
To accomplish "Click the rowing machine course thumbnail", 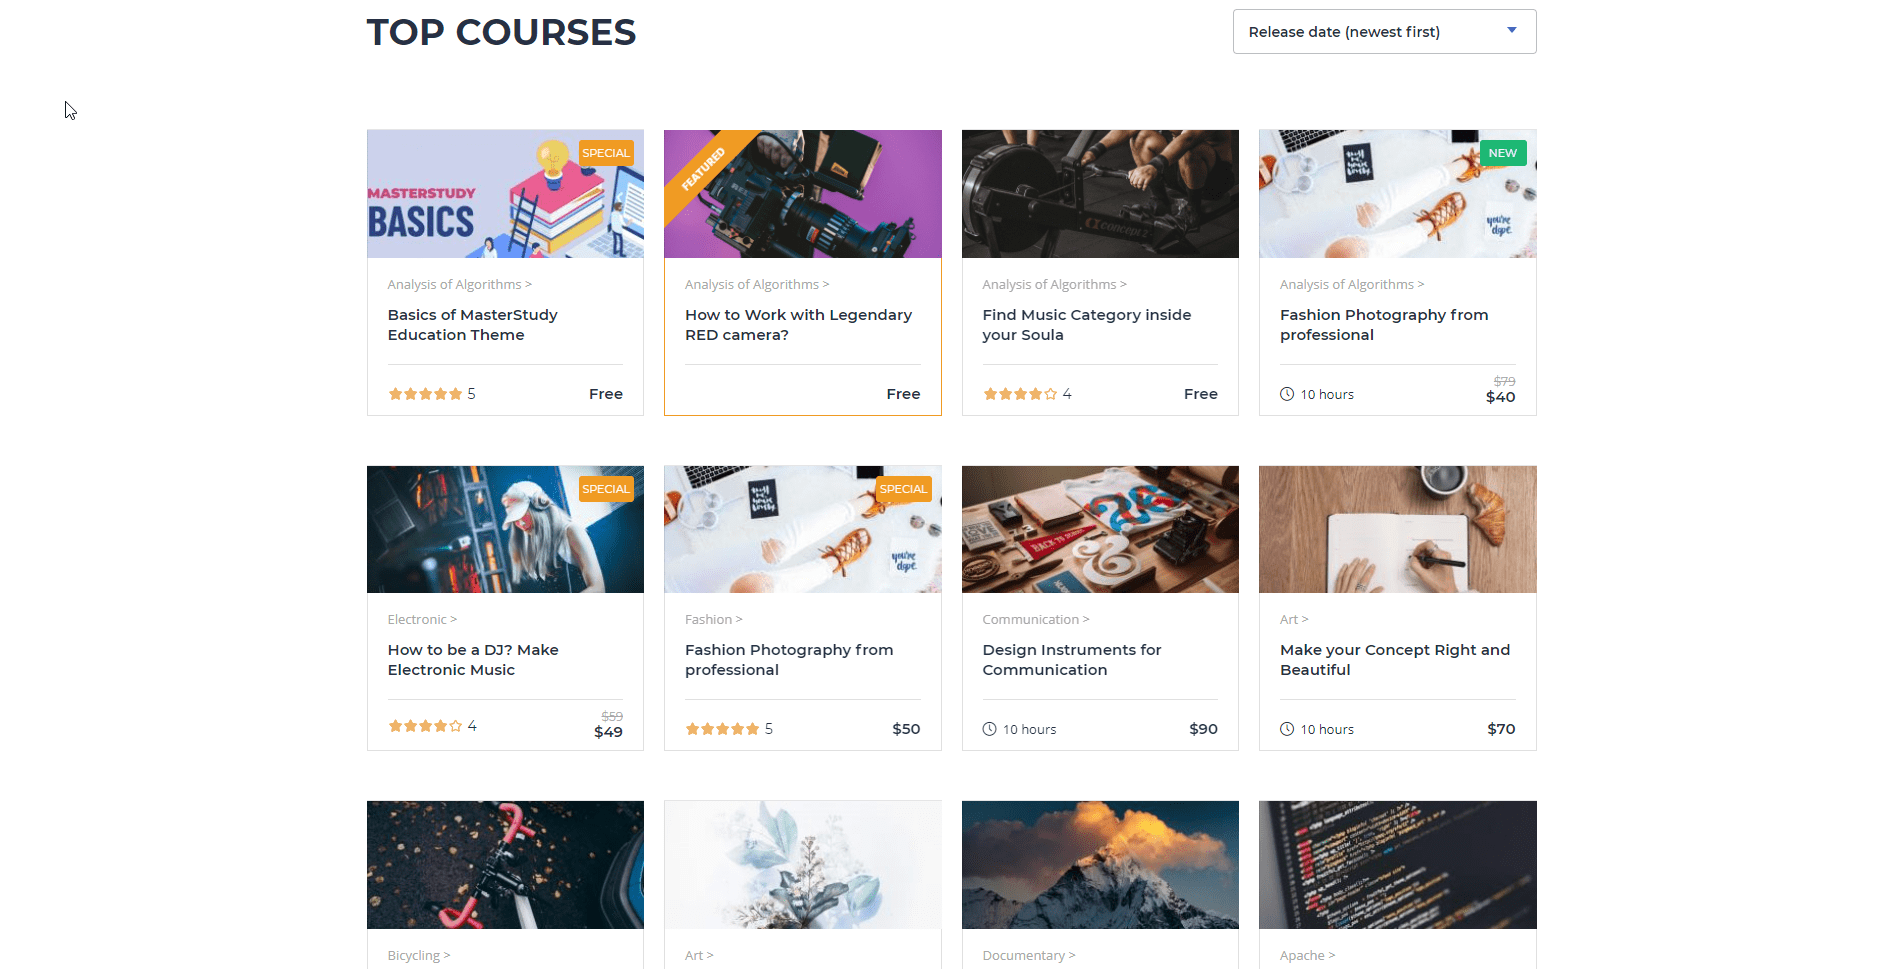I will 1100,194.
